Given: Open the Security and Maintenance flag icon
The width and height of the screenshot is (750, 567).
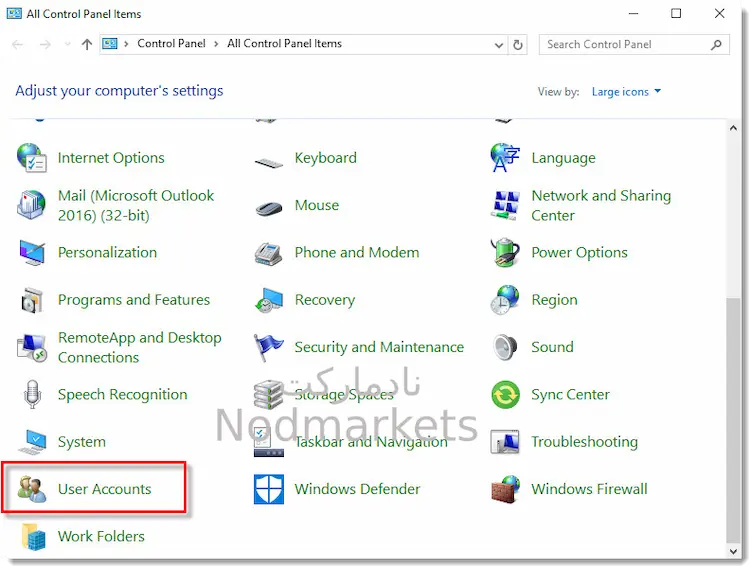Looking at the screenshot, I should coord(269,347).
